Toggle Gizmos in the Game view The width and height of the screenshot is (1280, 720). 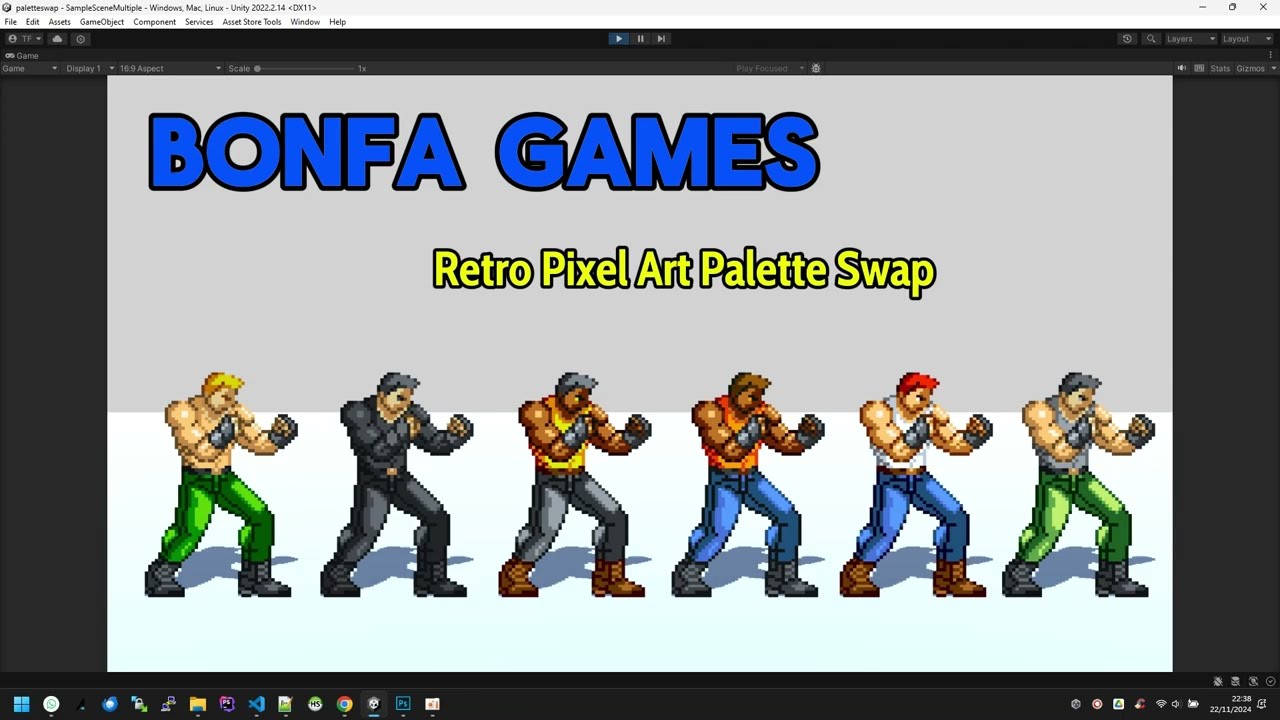[1250, 69]
